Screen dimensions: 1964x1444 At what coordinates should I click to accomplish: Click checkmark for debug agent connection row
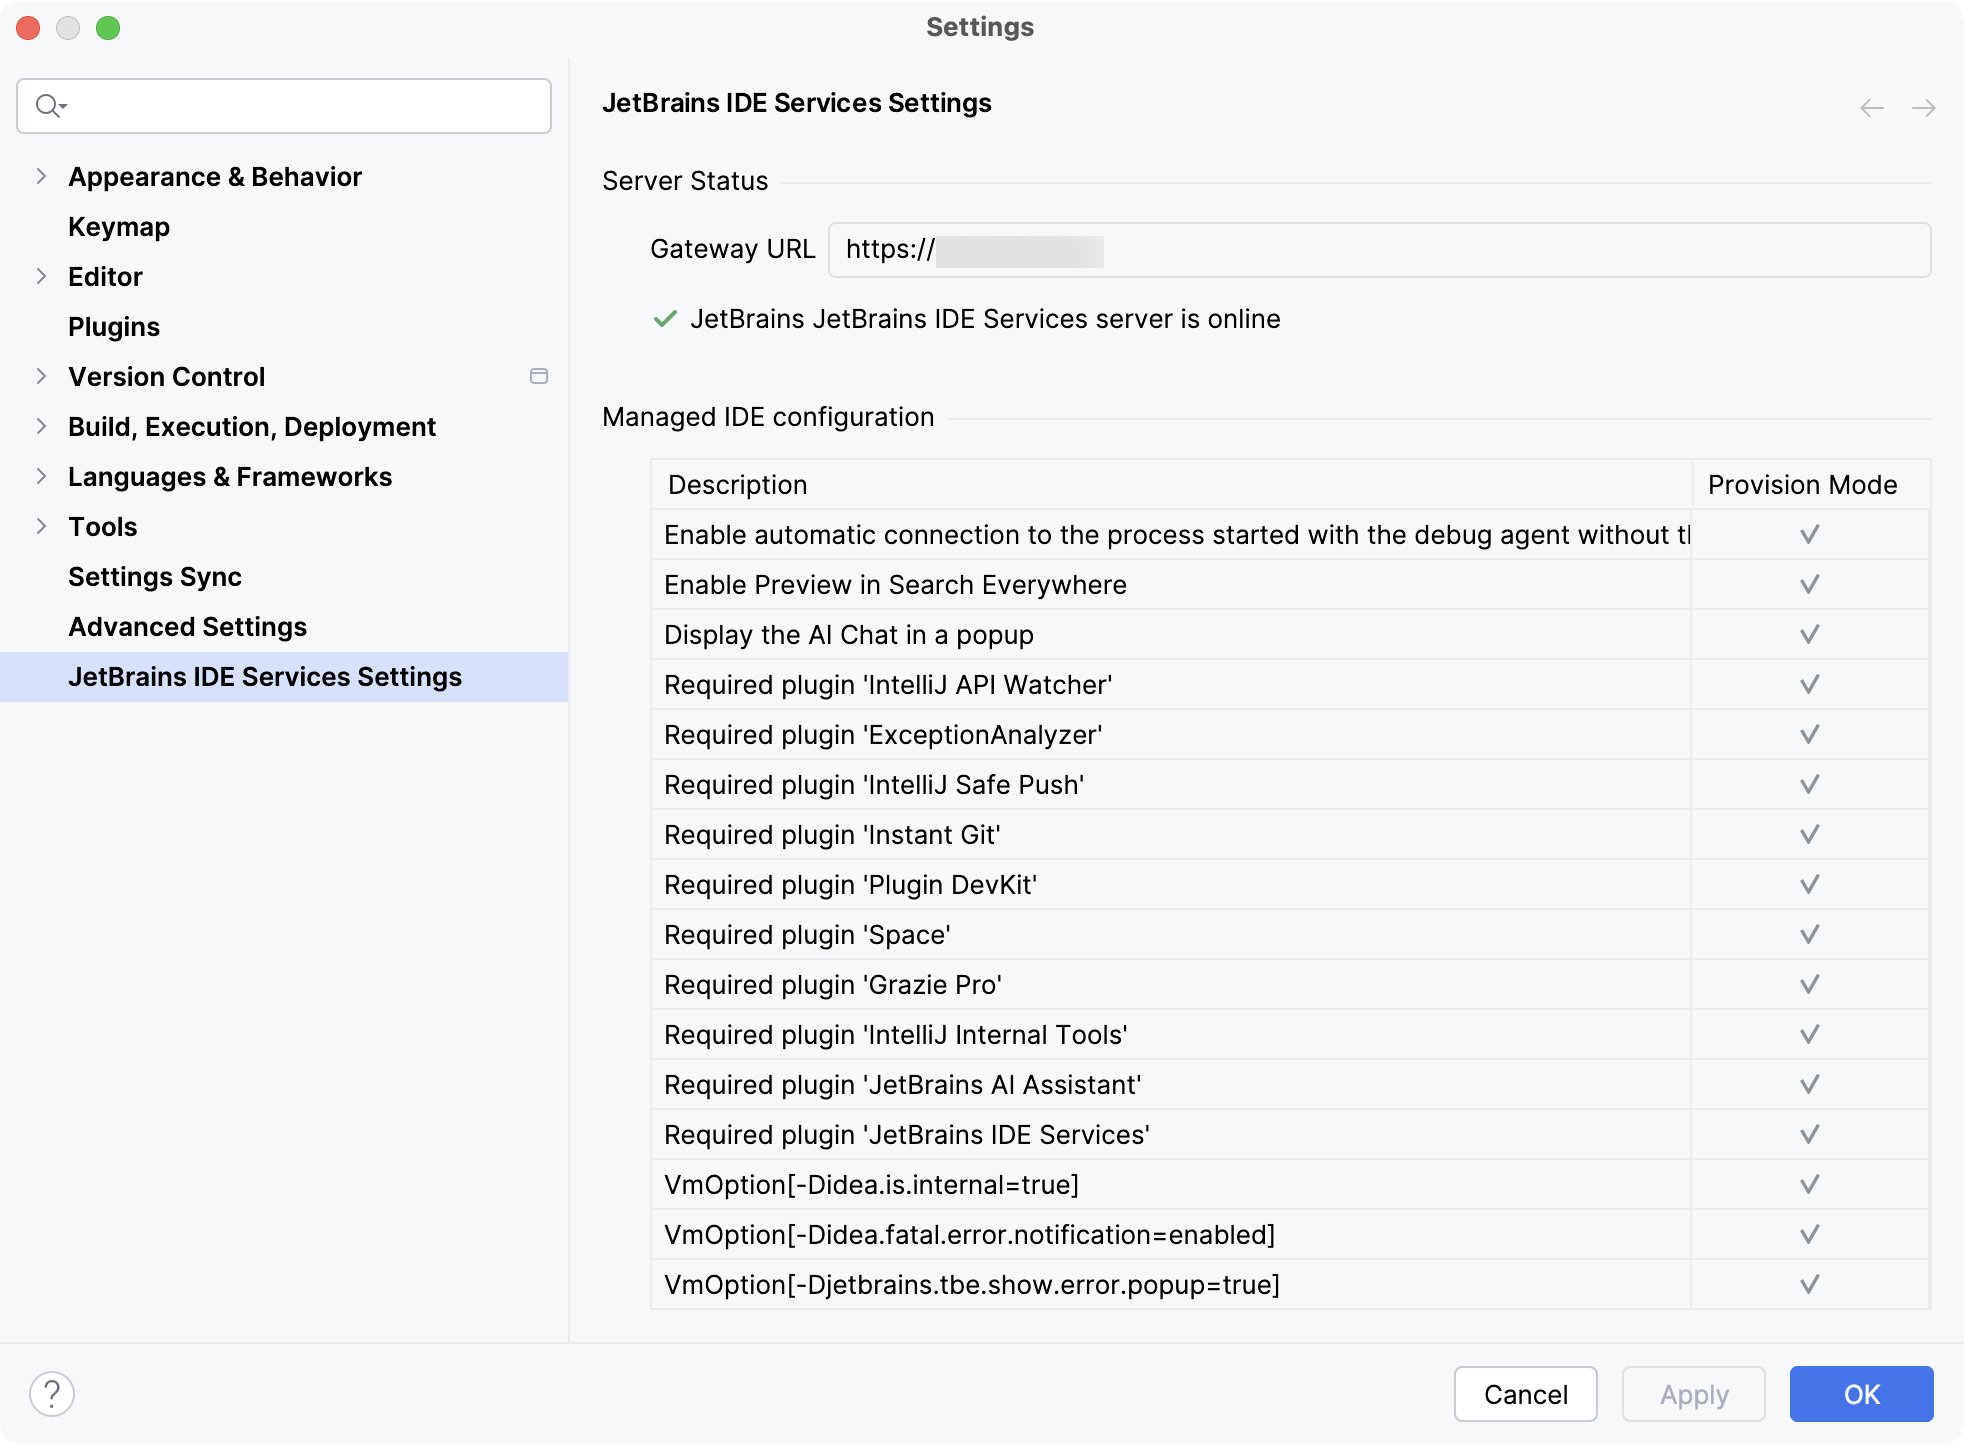pyautogui.click(x=1809, y=534)
